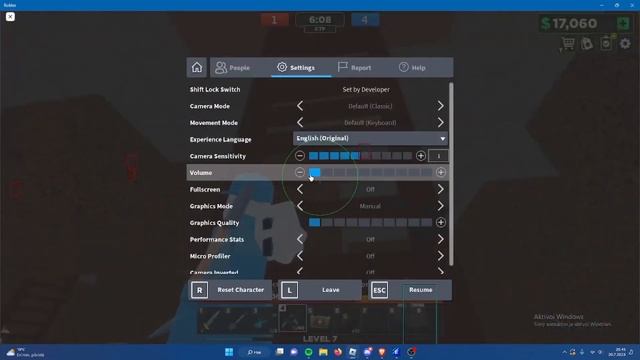Toggle Fullscreen using its right arrow
640x360 pixels.
tap(440, 189)
